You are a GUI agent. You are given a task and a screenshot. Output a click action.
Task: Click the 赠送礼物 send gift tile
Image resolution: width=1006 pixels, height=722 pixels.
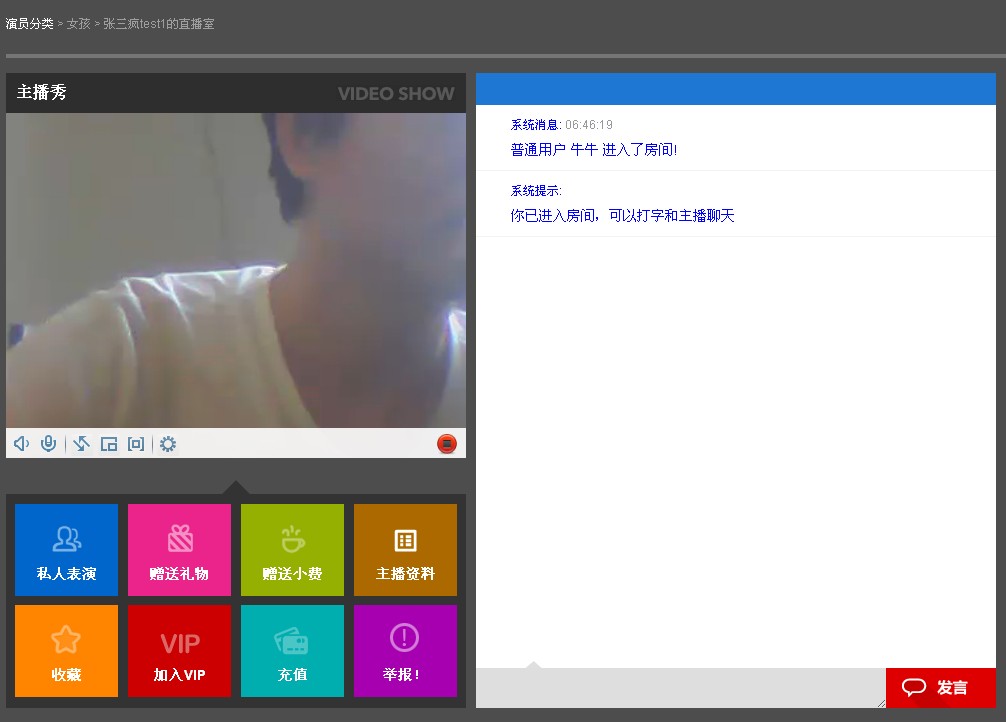179,550
